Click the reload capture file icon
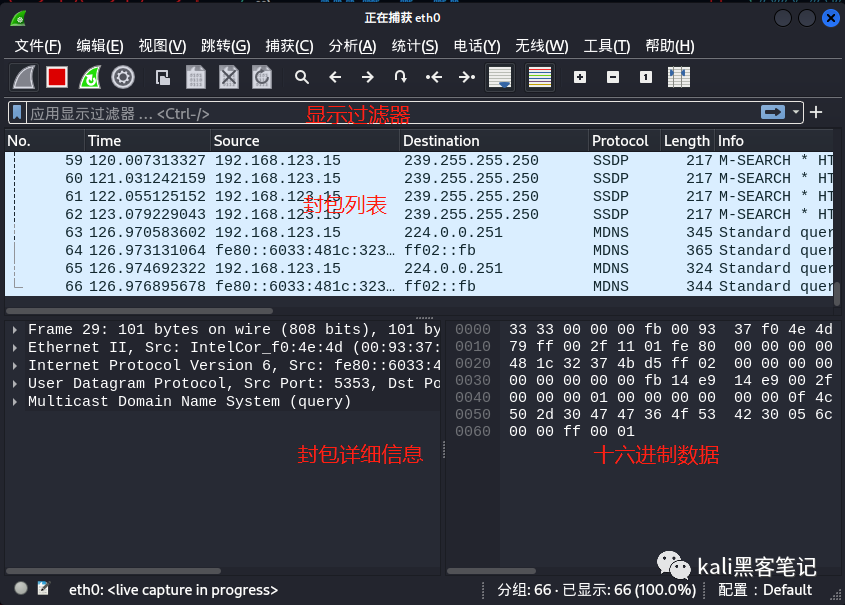Image resolution: width=845 pixels, height=605 pixels. coord(262,78)
